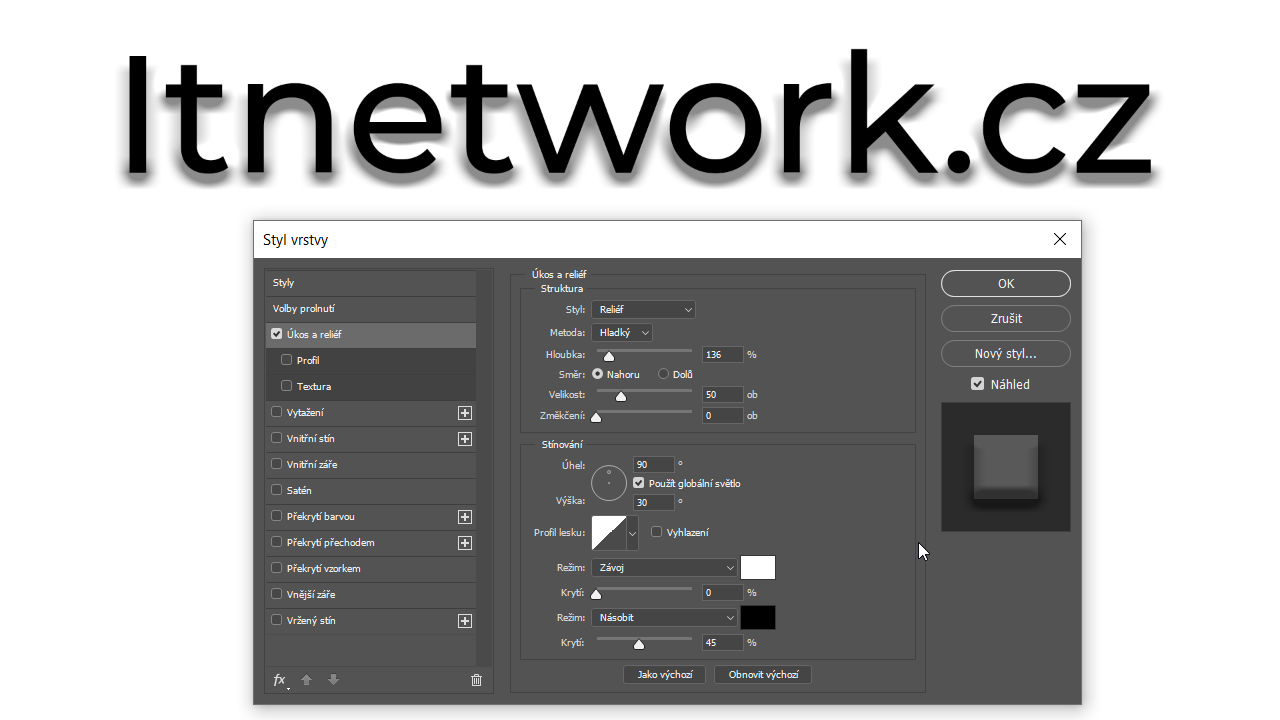The height and width of the screenshot is (720, 1280).
Task: Click the Velikost slider handle
Action: coord(620,396)
